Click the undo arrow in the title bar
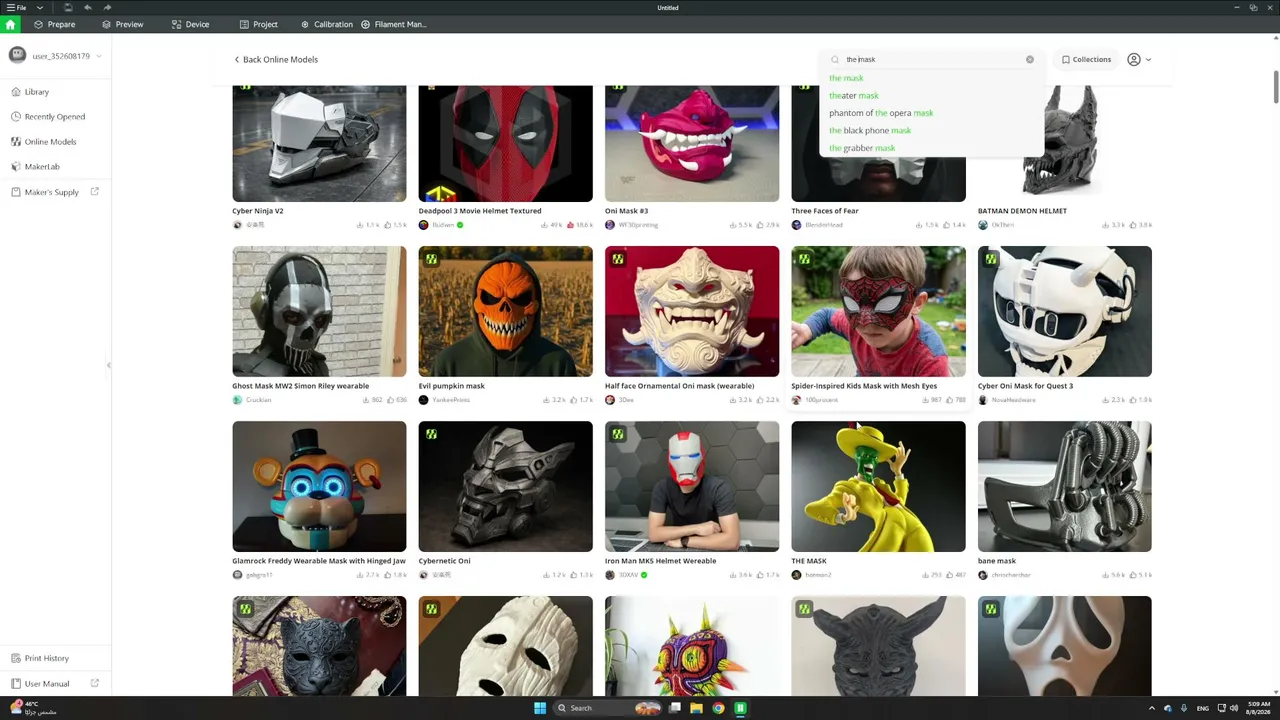Image resolution: width=1280 pixels, height=720 pixels. point(88,8)
